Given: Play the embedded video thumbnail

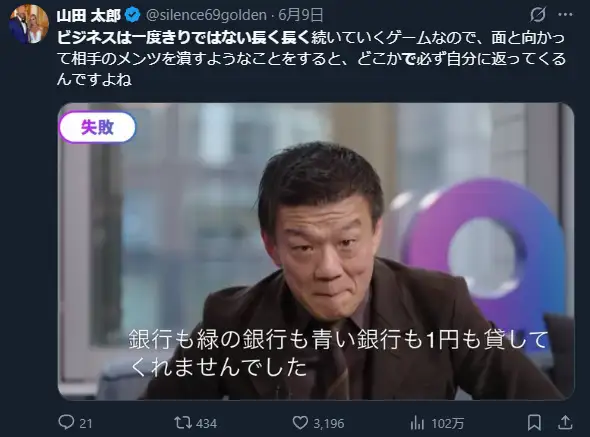Looking at the screenshot, I should (x=316, y=251).
